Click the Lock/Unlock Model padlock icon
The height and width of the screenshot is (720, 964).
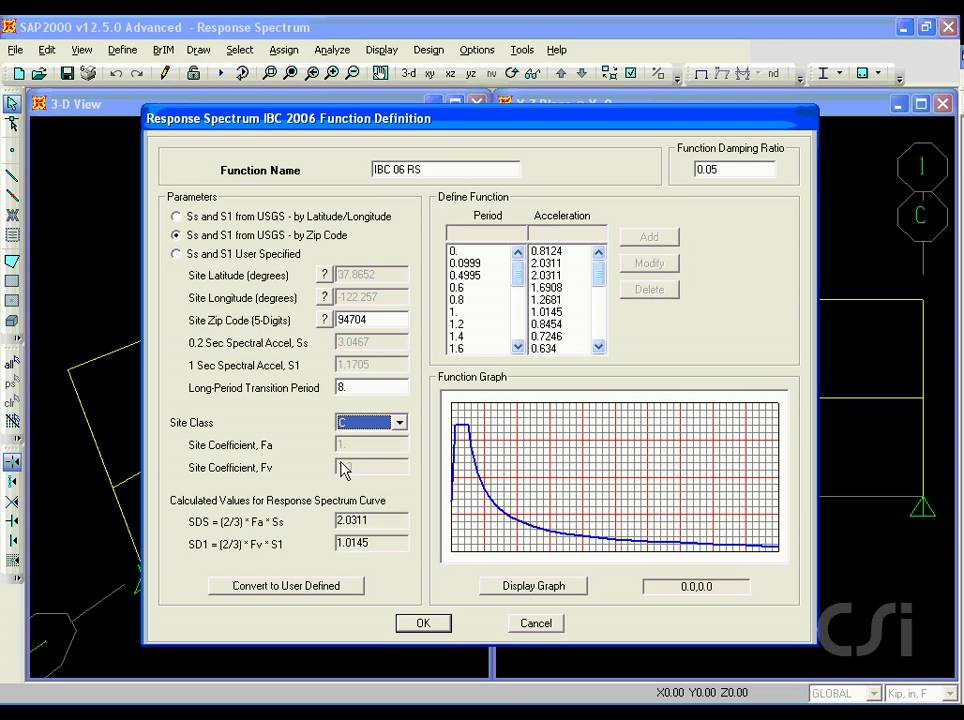(193, 73)
